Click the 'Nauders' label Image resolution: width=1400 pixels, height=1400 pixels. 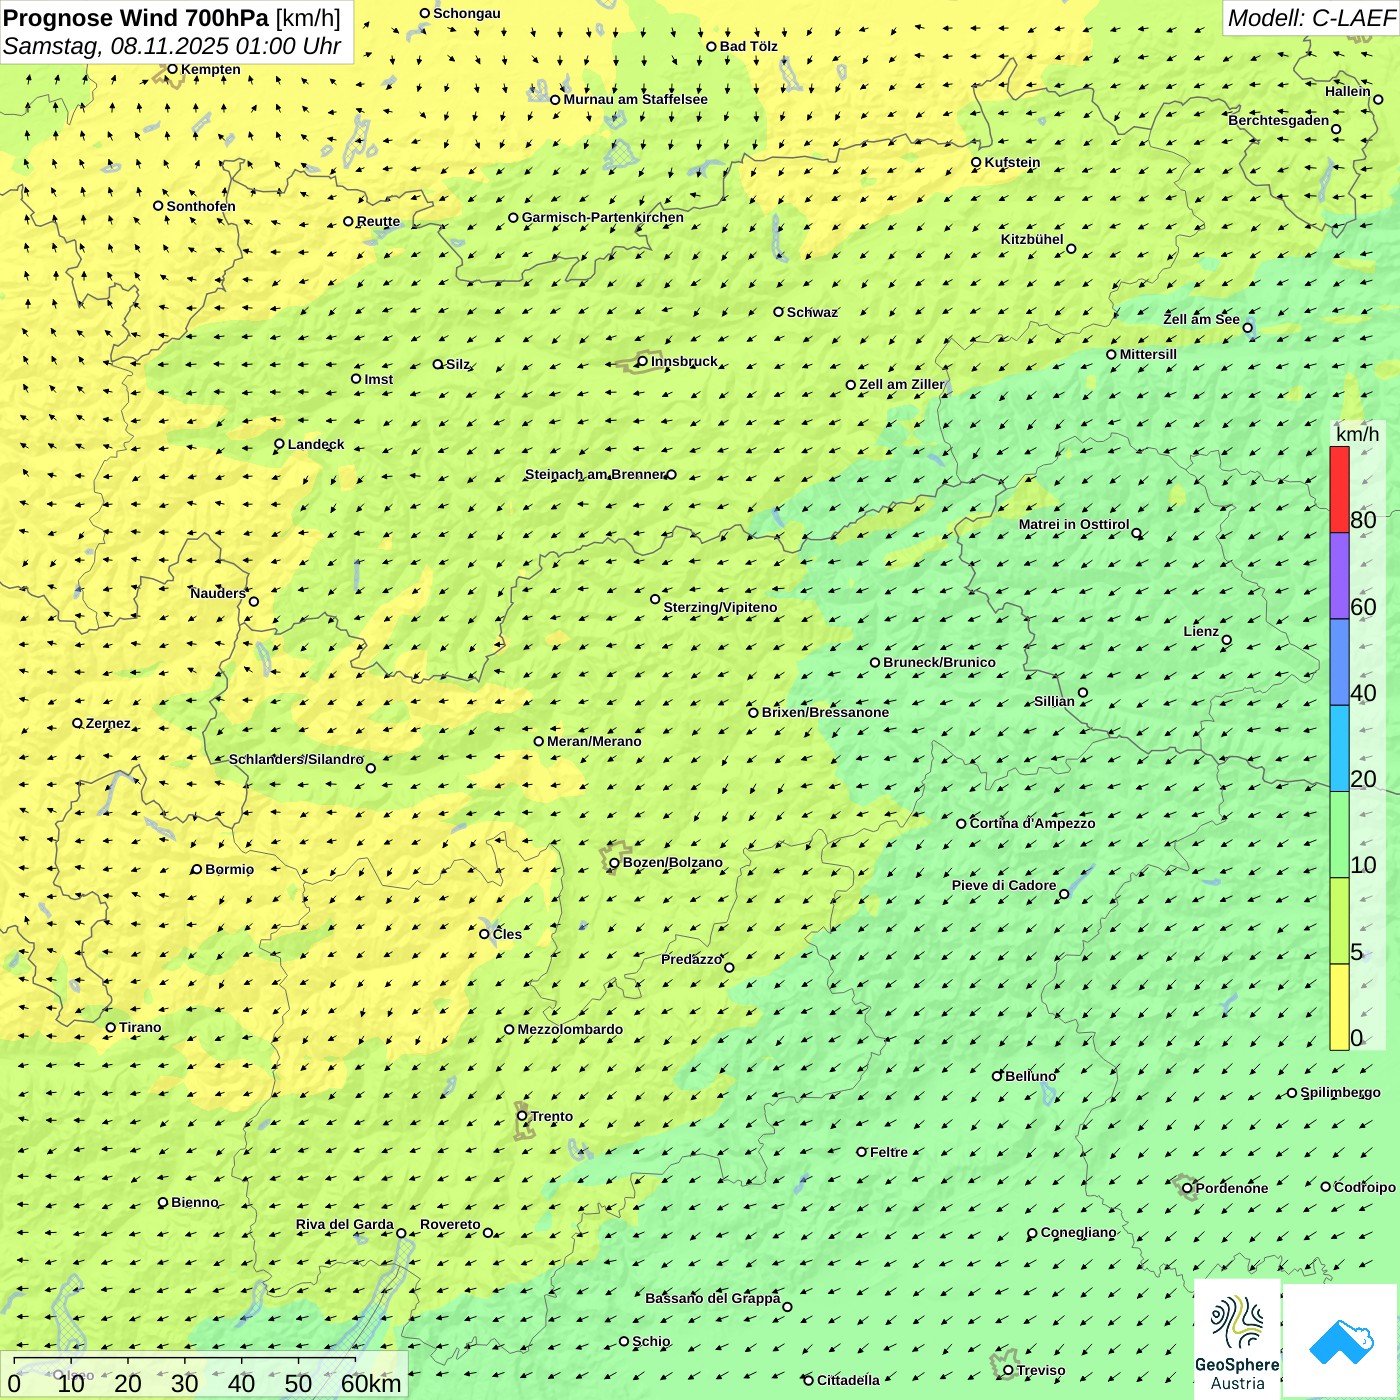pos(218,593)
